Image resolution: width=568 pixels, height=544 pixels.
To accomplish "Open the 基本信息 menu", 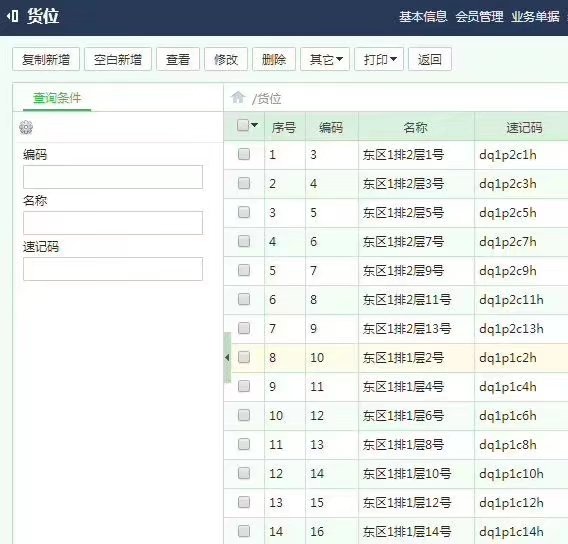I will coord(423,16).
